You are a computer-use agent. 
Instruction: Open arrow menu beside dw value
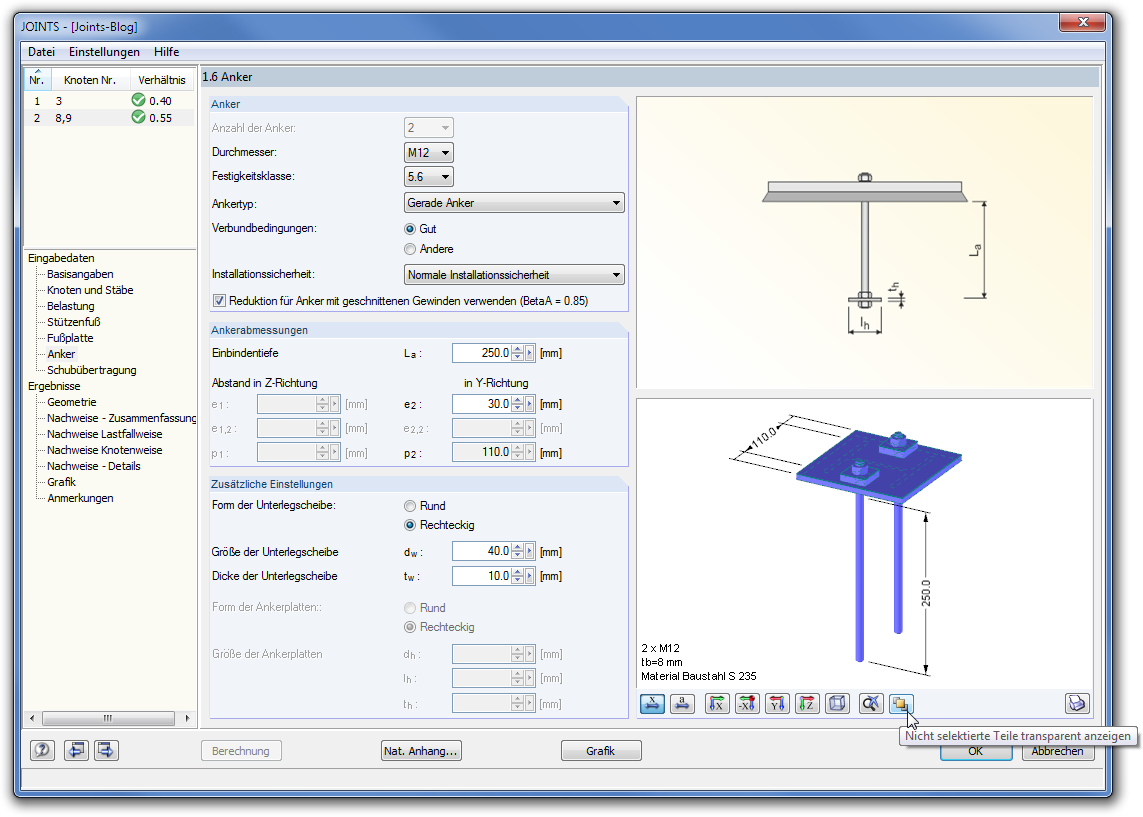point(530,552)
